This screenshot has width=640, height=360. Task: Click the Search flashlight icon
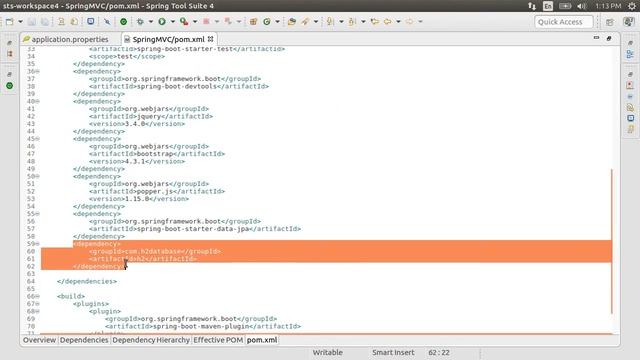(305, 22)
